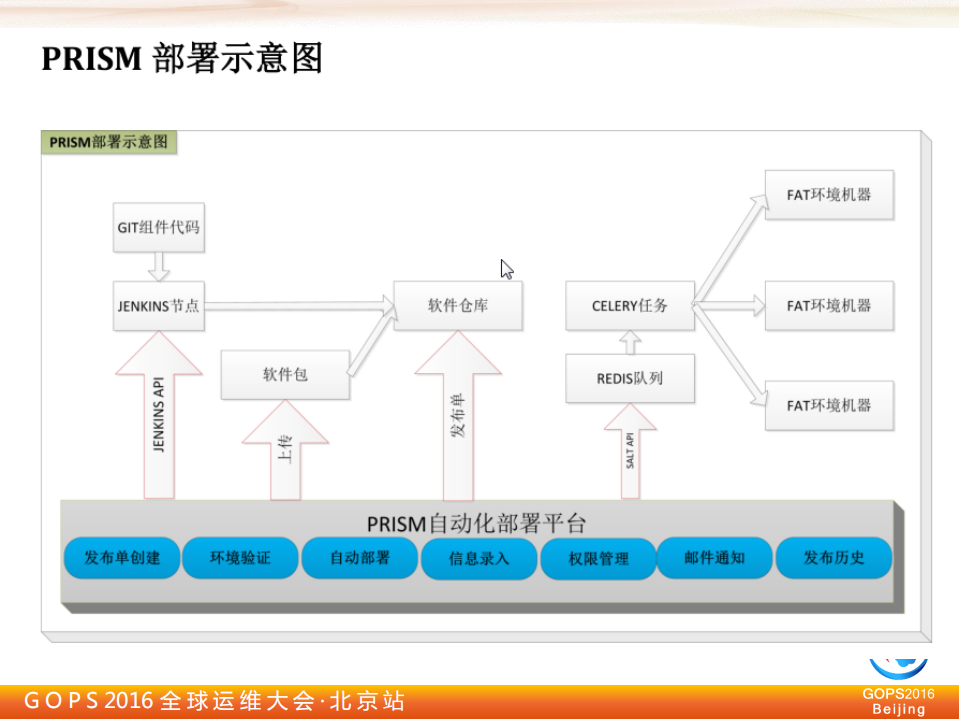Click the 发布单创建 pill button
Viewport: 959px width, 719px height.
tap(121, 558)
